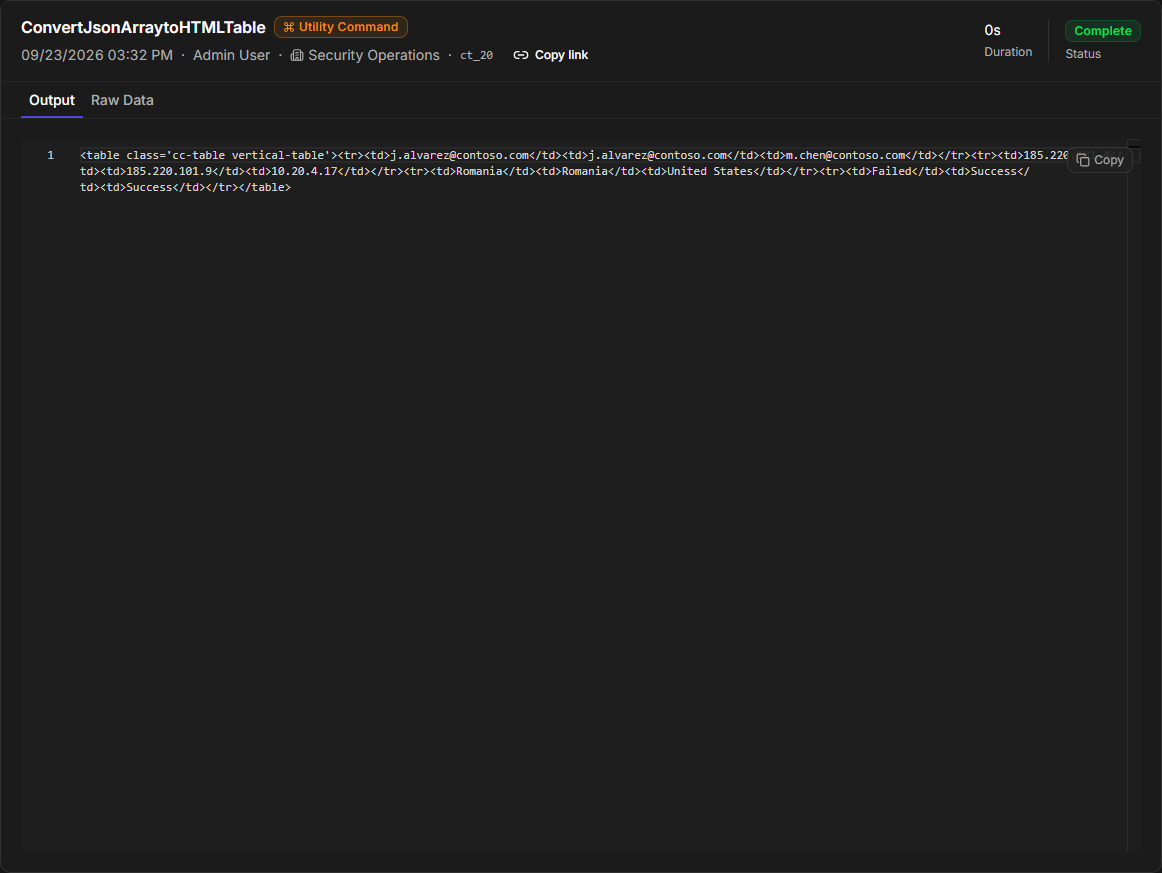Click the Copy link button

pyautogui.click(x=551, y=55)
